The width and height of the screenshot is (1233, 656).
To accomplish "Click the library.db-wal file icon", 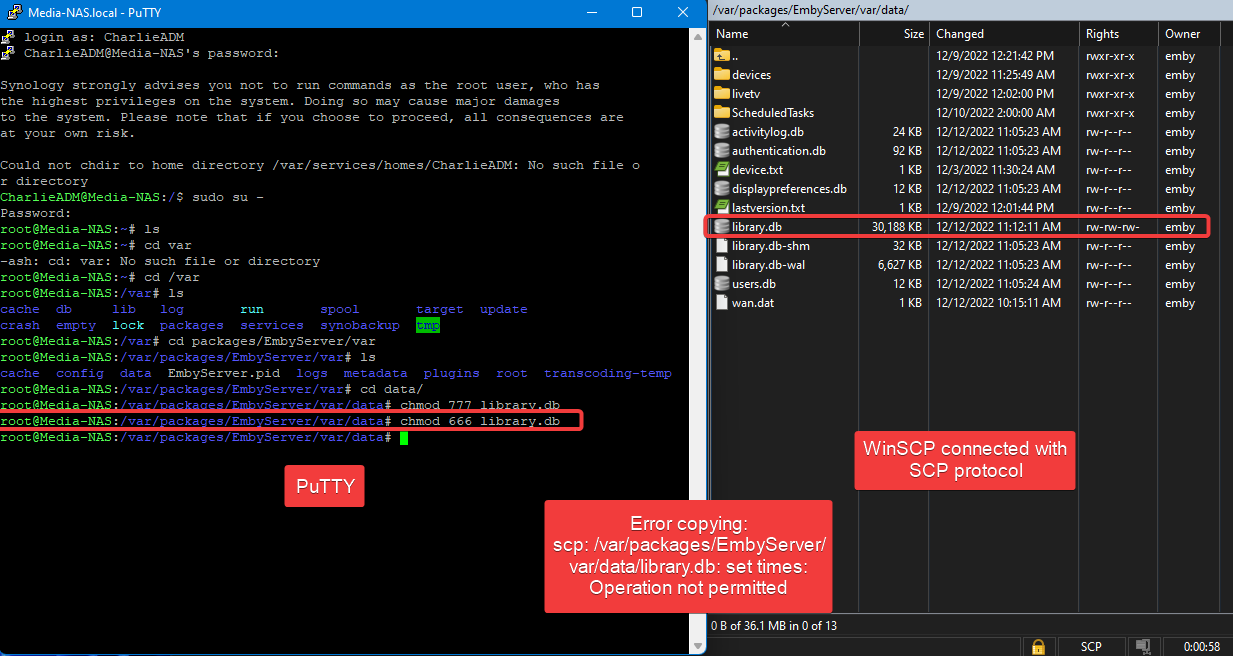I will pos(722,265).
